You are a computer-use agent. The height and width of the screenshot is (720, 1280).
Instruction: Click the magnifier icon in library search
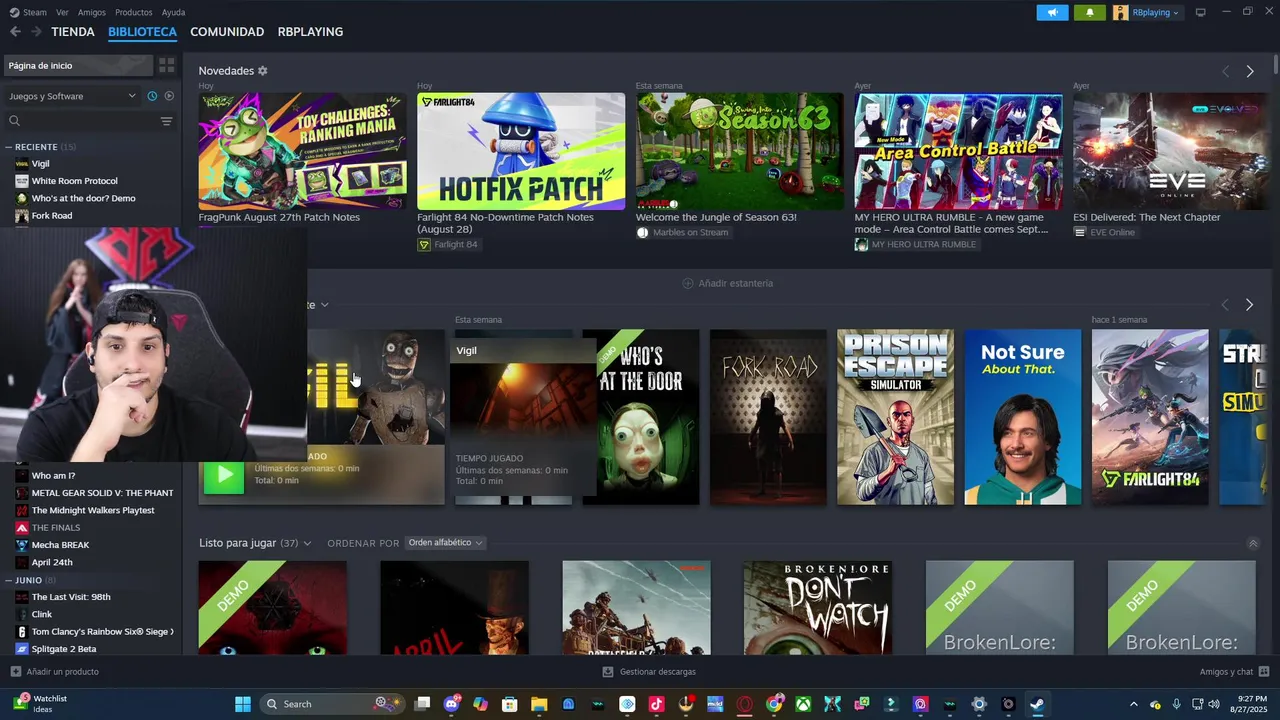point(14,121)
